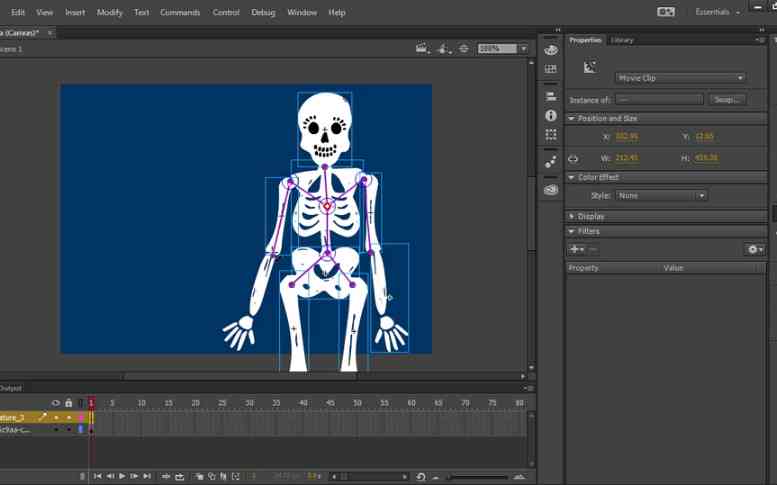Image resolution: width=777 pixels, height=485 pixels.
Task: Click the blue outline color of second layer
Action: click(x=81, y=430)
